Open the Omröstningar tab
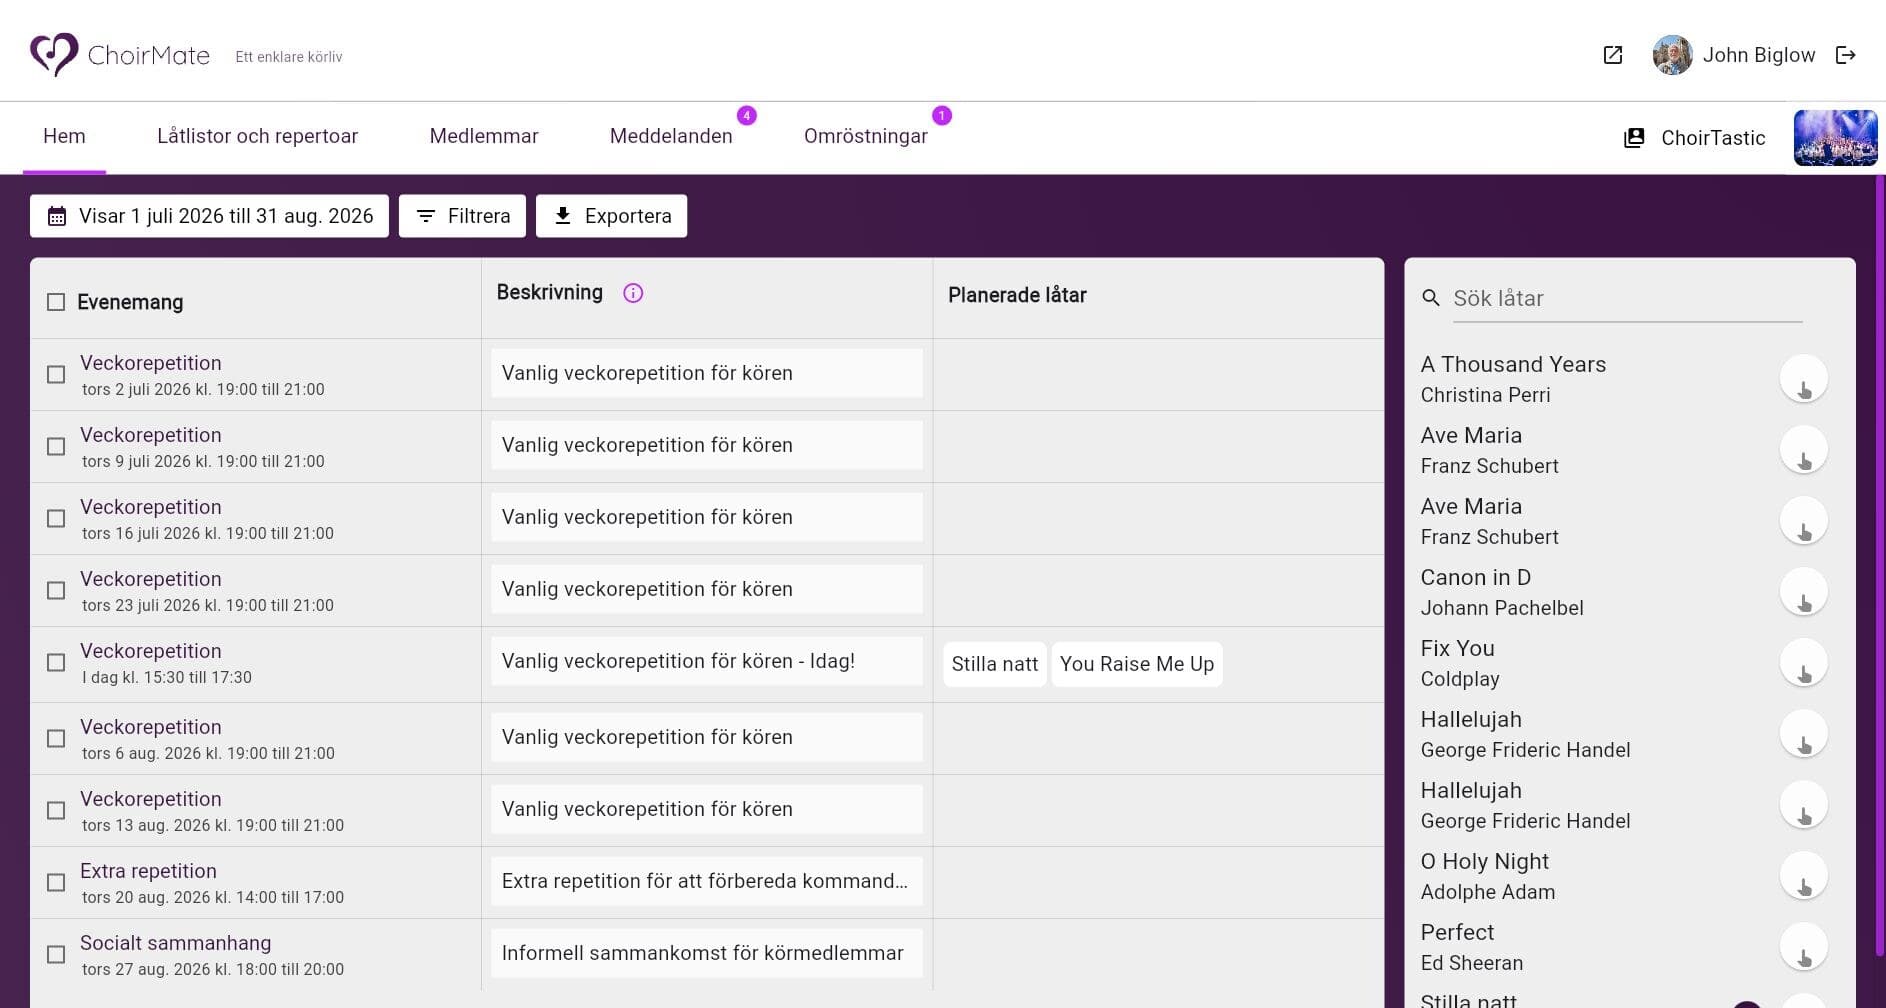 click(866, 136)
